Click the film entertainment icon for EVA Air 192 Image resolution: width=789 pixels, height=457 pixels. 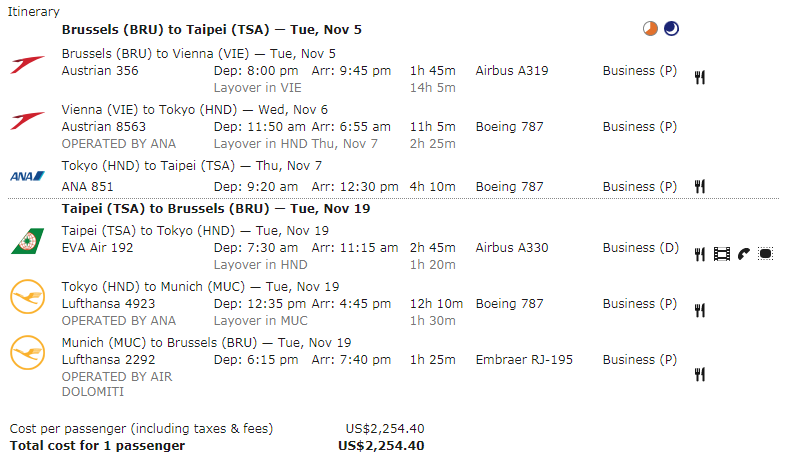tap(722, 255)
